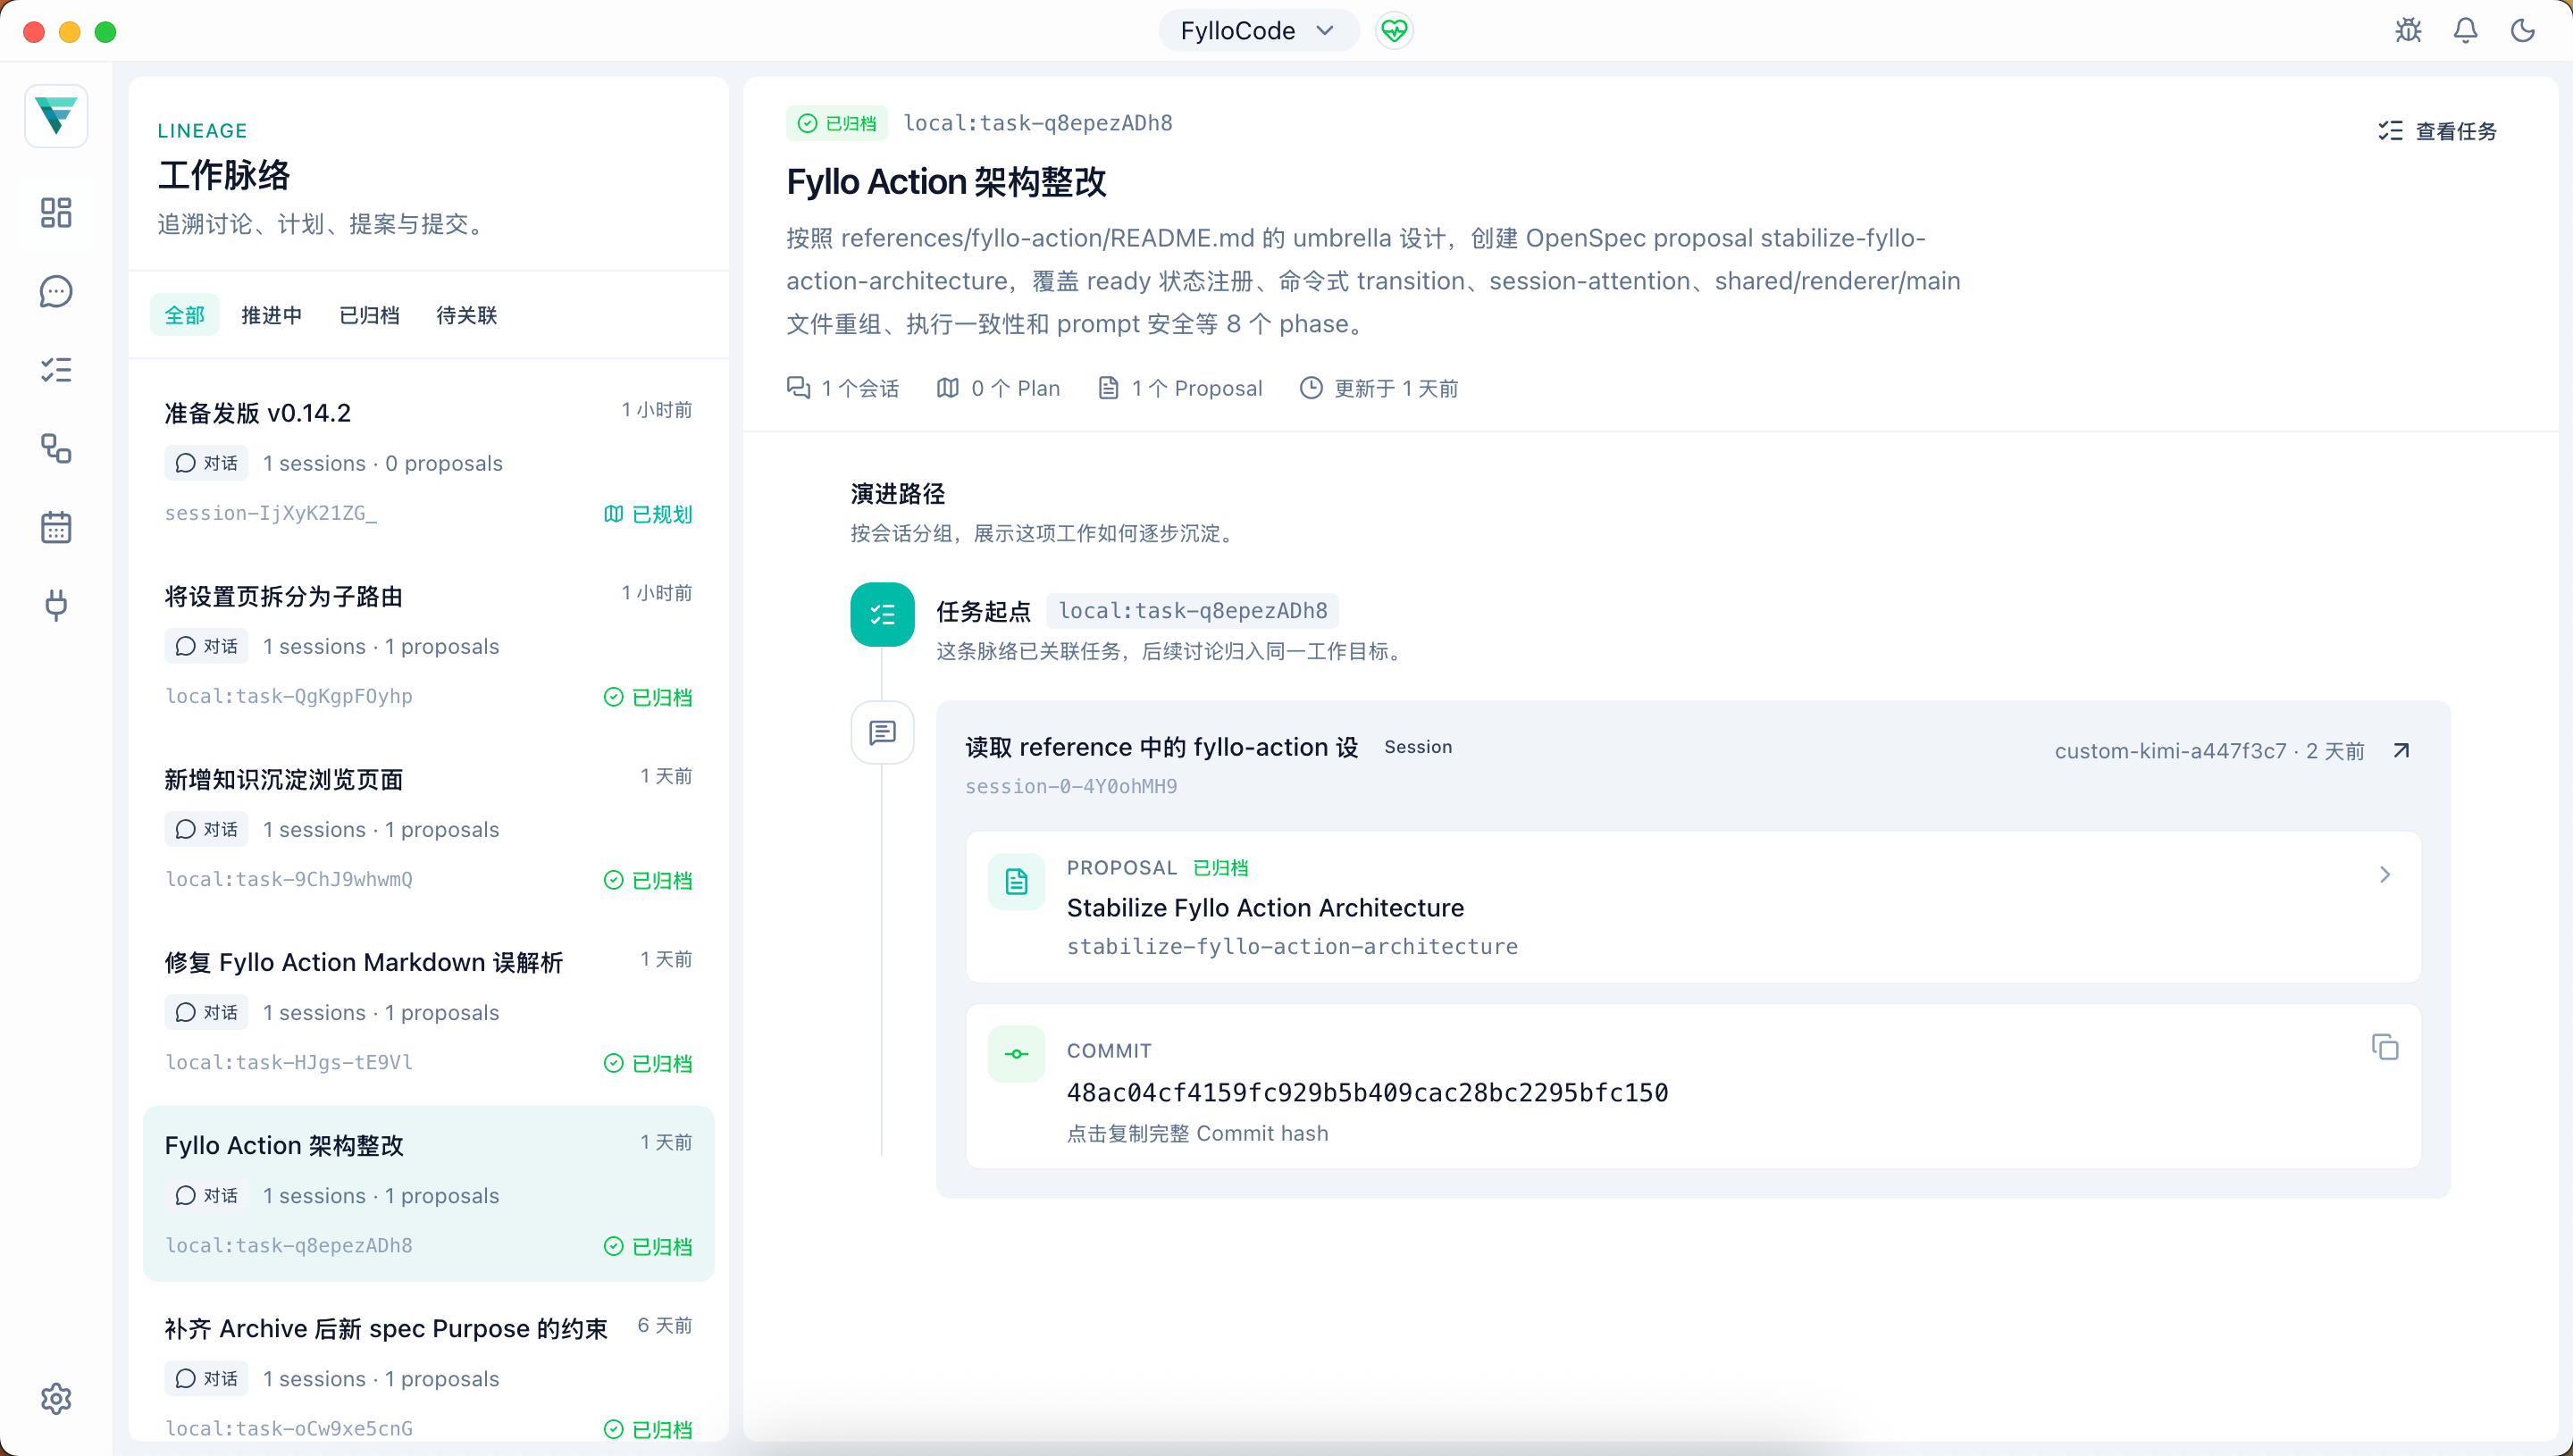Open the dashboard grid sidebar icon
2573x1456 pixels.
pos(56,212)
